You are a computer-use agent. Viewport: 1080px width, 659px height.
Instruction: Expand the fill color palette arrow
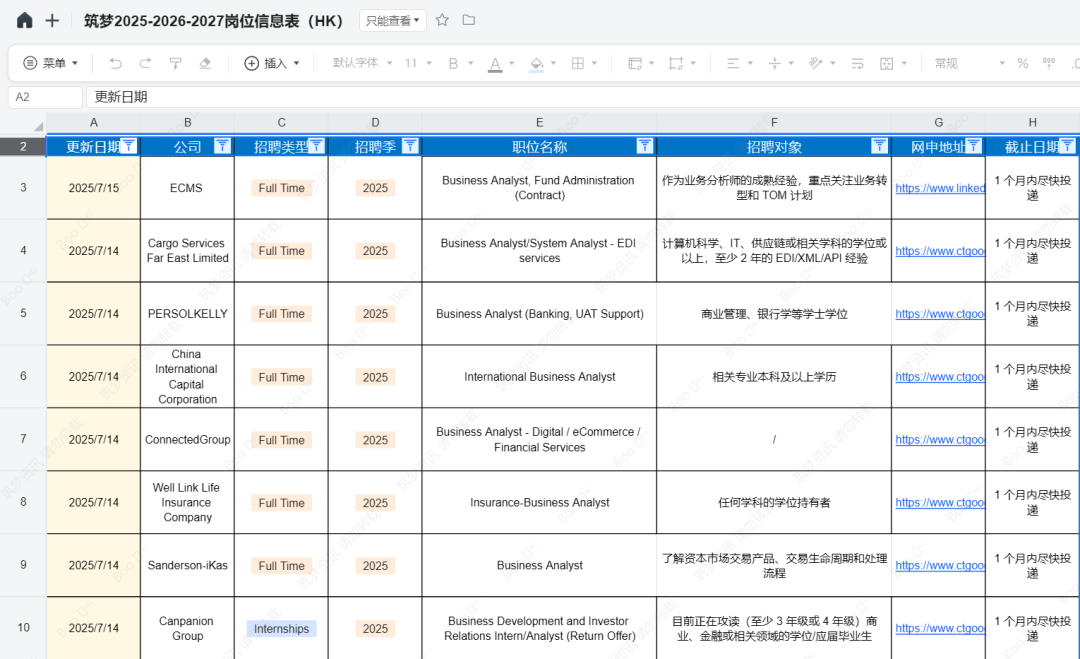pos(553,63)
